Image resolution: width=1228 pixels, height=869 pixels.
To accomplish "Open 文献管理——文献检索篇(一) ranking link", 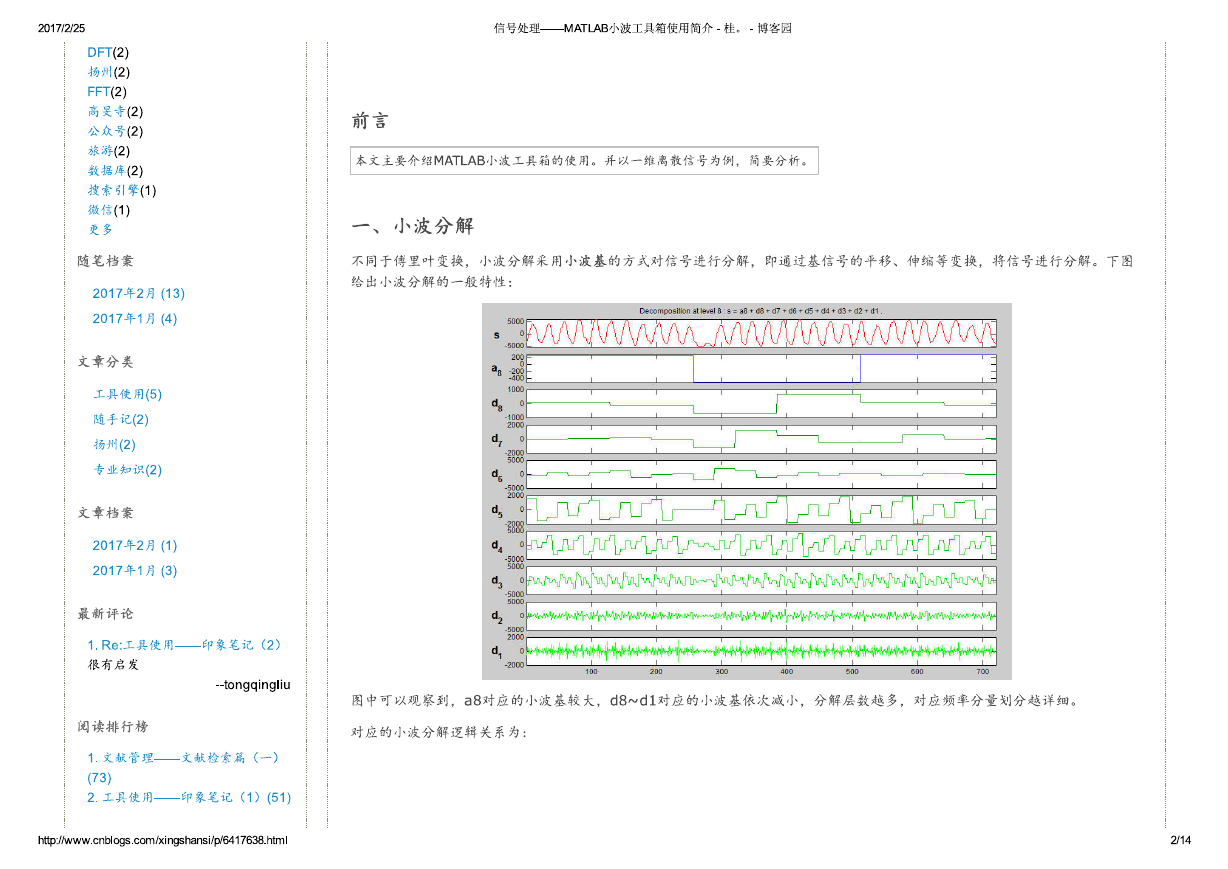I will point(184,767).
